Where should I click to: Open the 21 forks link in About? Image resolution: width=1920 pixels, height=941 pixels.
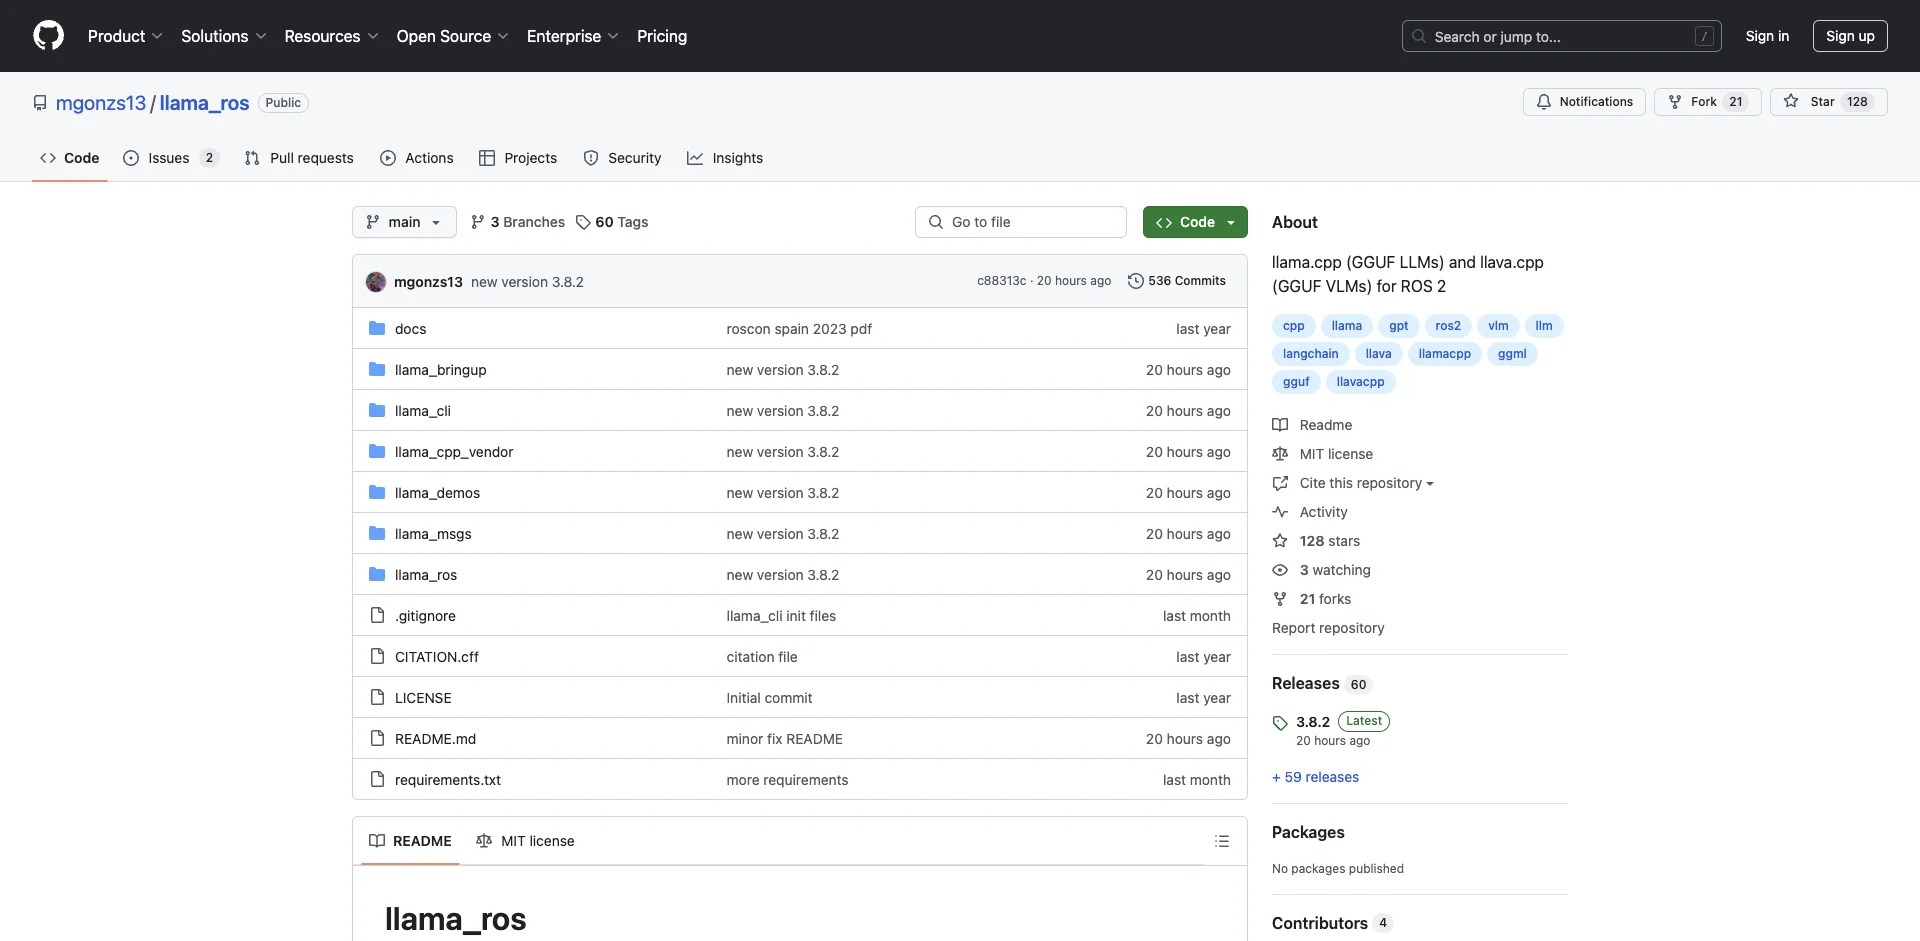click(x=1325, y=599)
